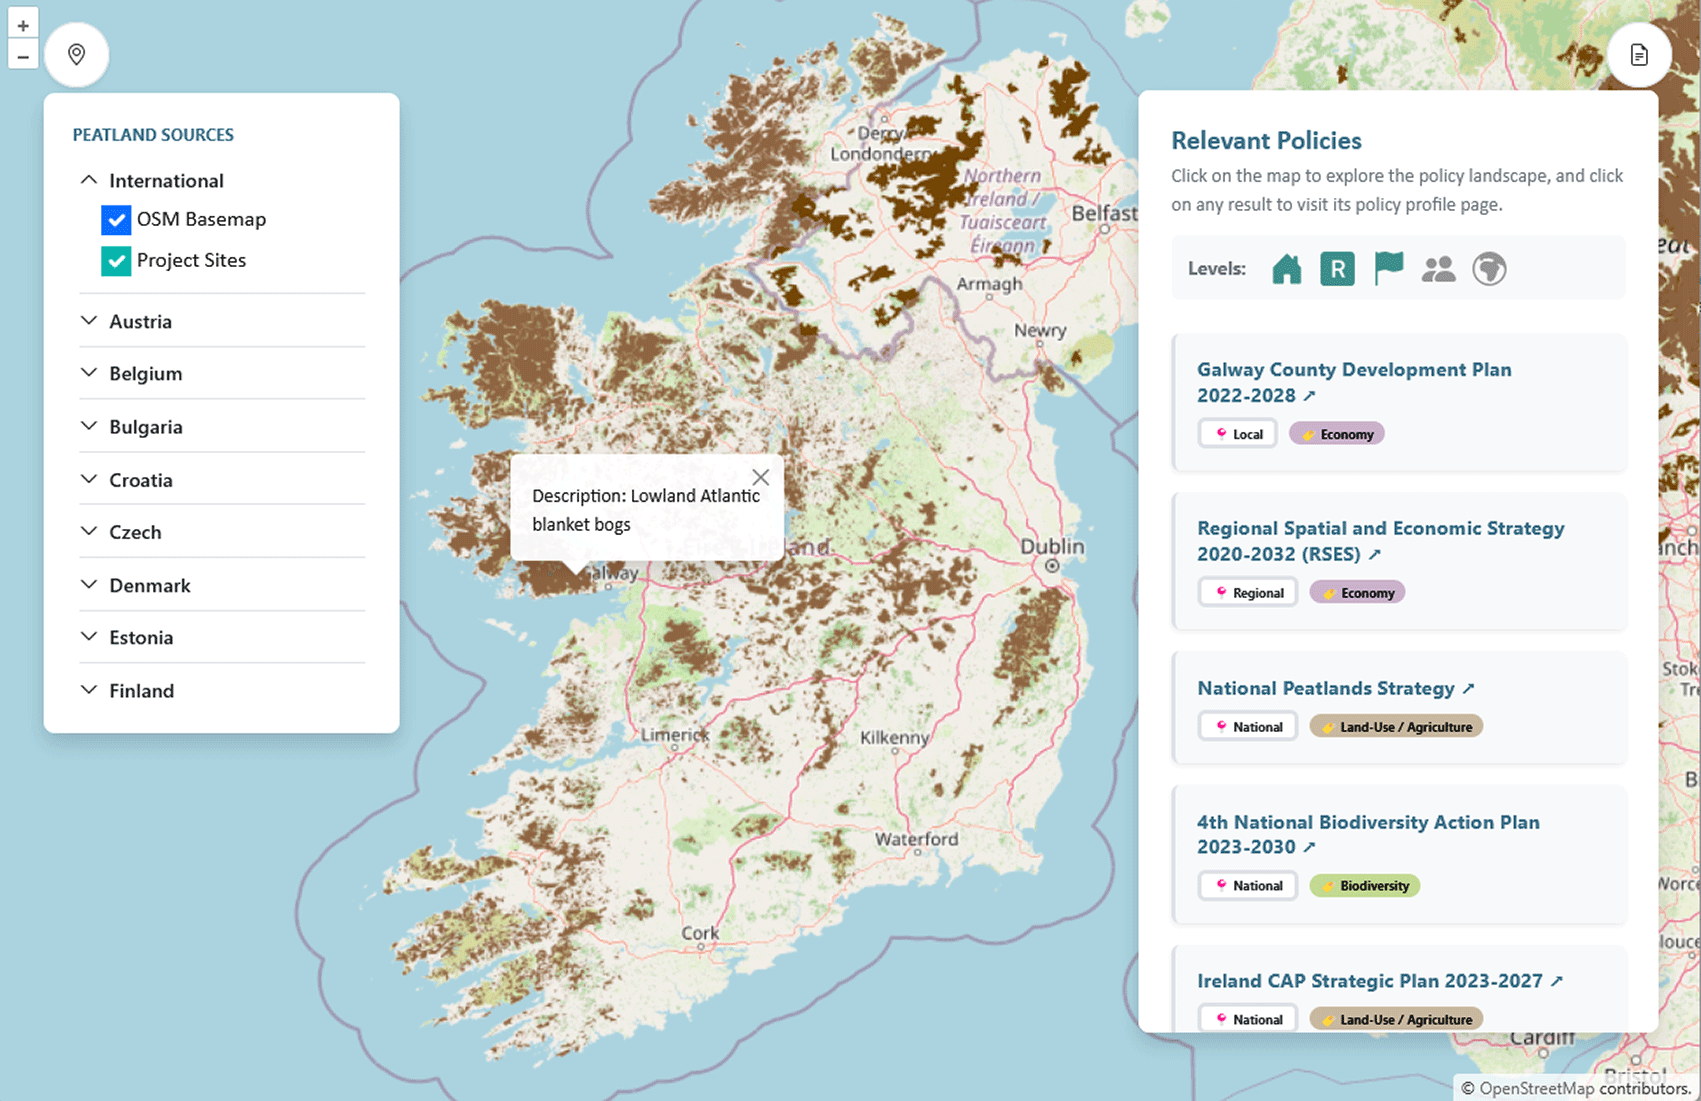Viewport: 1701px width, 1101px height.
Task: Click the Belfast label on map
Action: 1104,213
